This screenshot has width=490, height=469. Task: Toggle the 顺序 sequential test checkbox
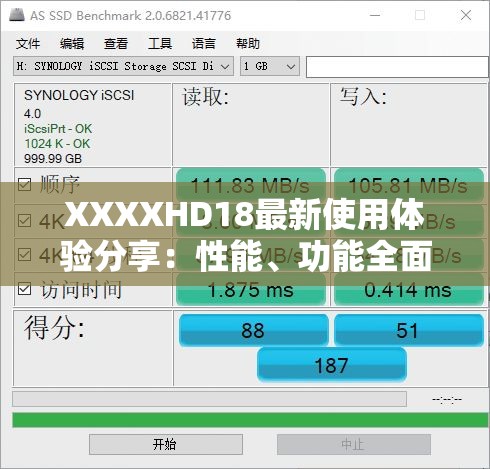click(24, 184)
